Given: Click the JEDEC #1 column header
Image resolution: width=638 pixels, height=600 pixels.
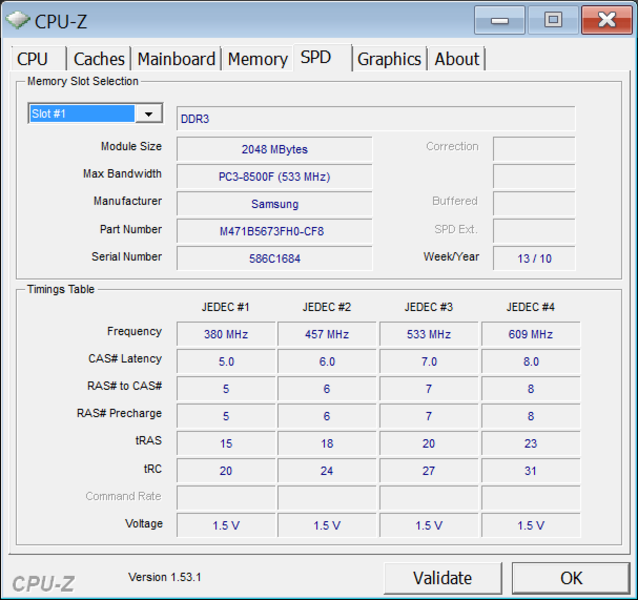Looking at the screenshot, I should point(225,307).
